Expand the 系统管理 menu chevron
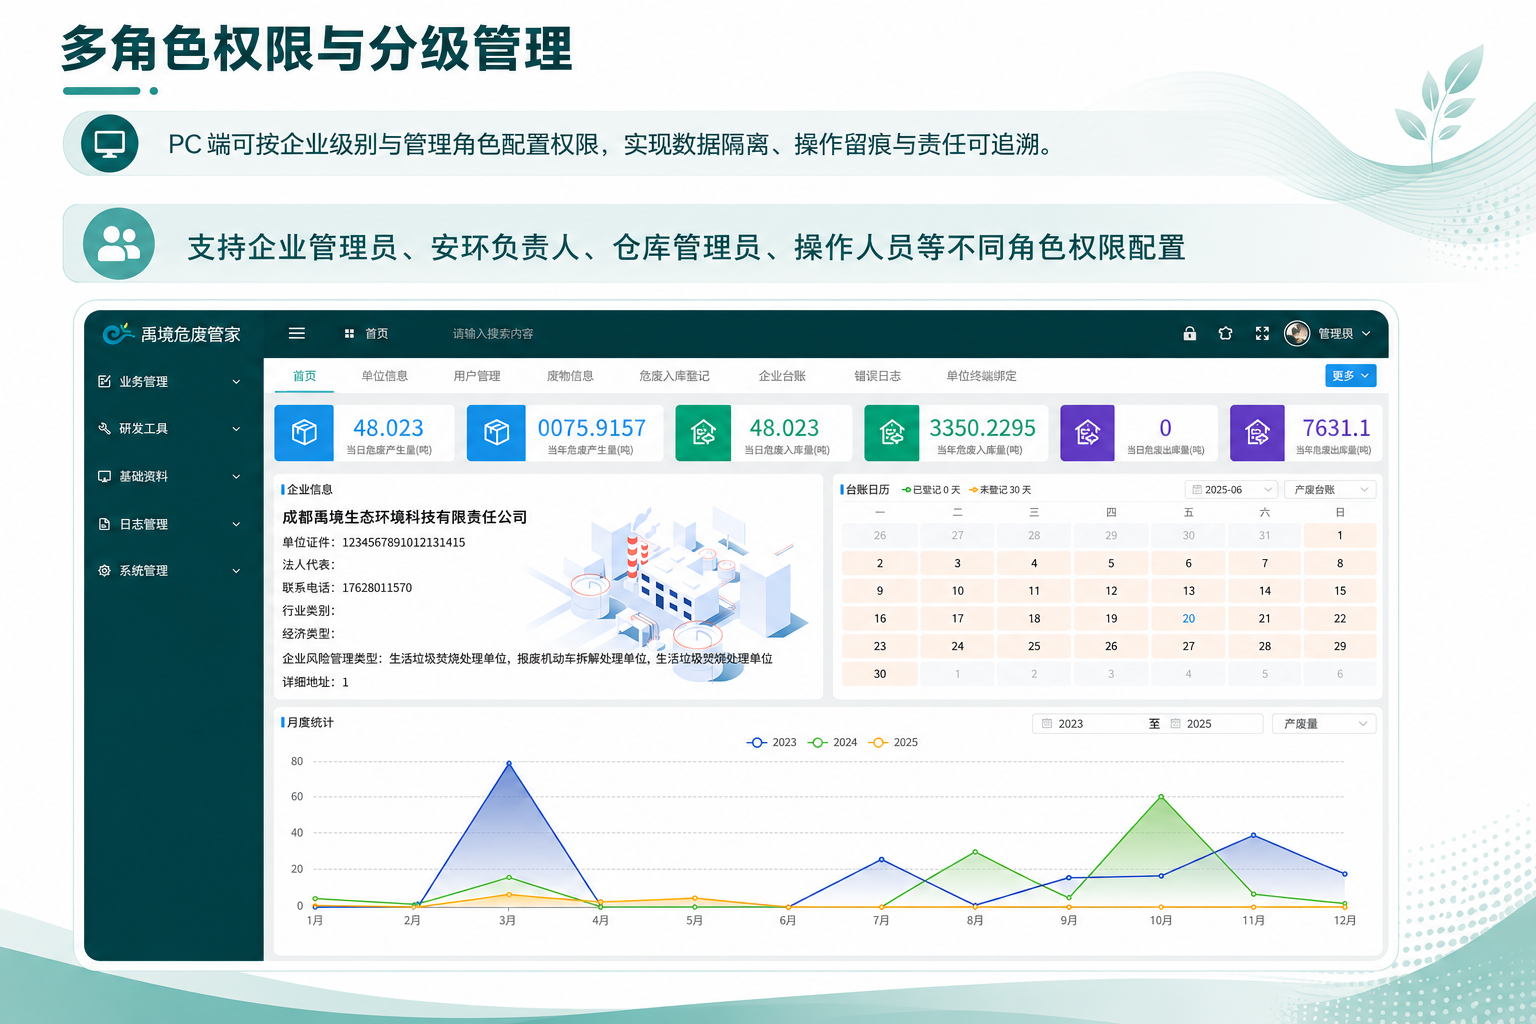Image resolution: width=1536 pixels, height=1024 pixels. pos(236,571)
